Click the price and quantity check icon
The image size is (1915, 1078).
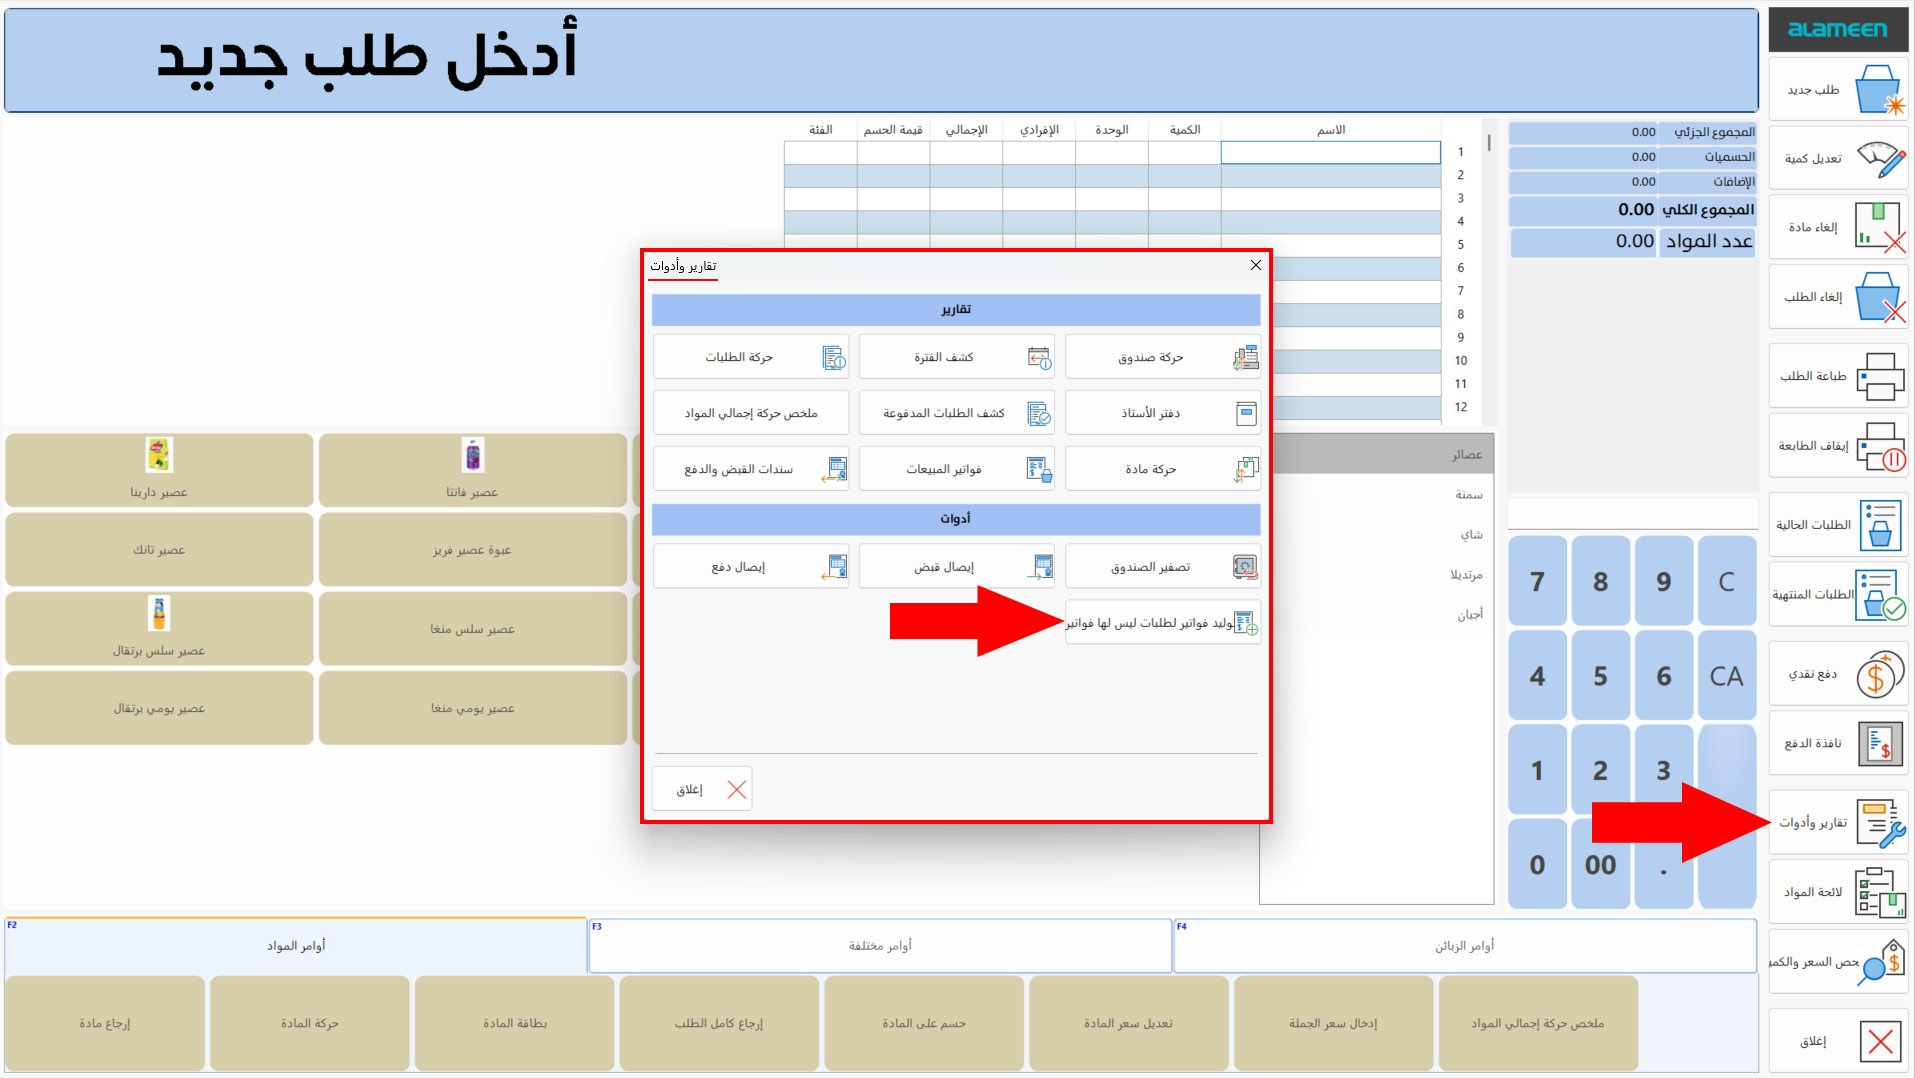click(x=1880, y=962)
